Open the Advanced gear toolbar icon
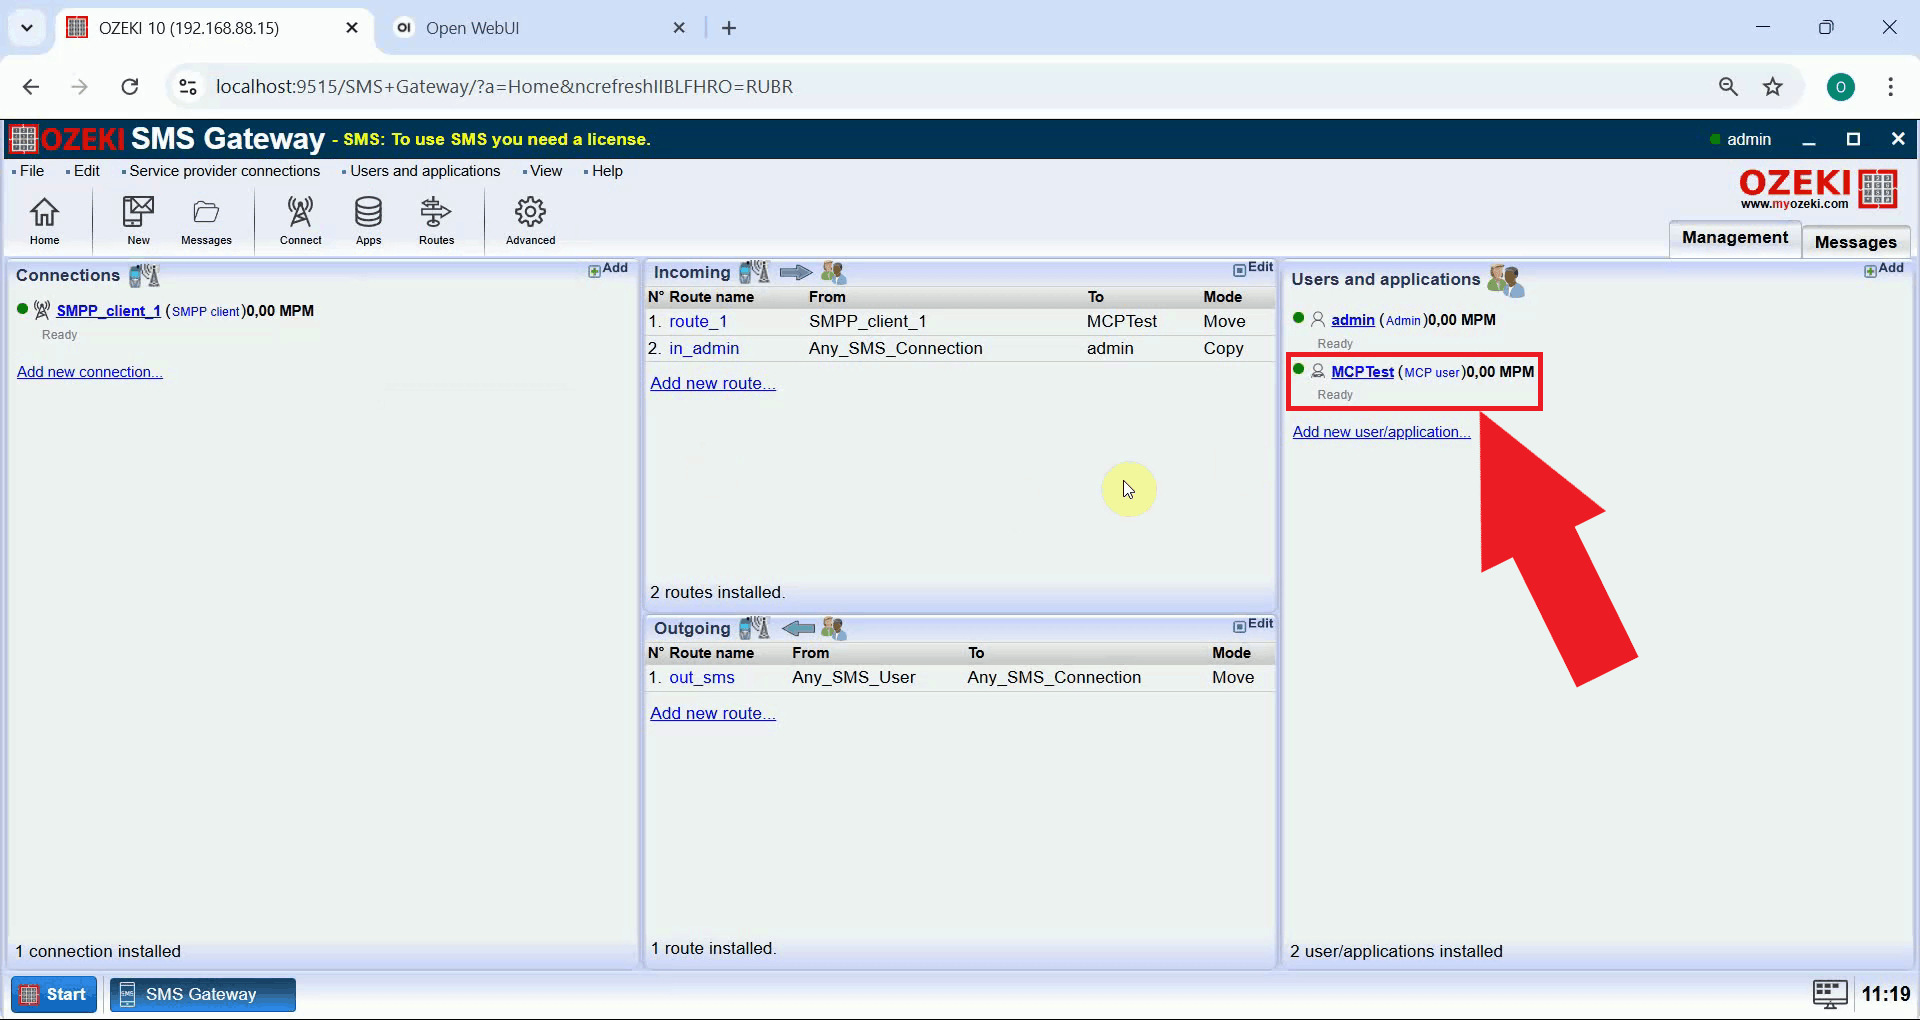 (530, 220)
